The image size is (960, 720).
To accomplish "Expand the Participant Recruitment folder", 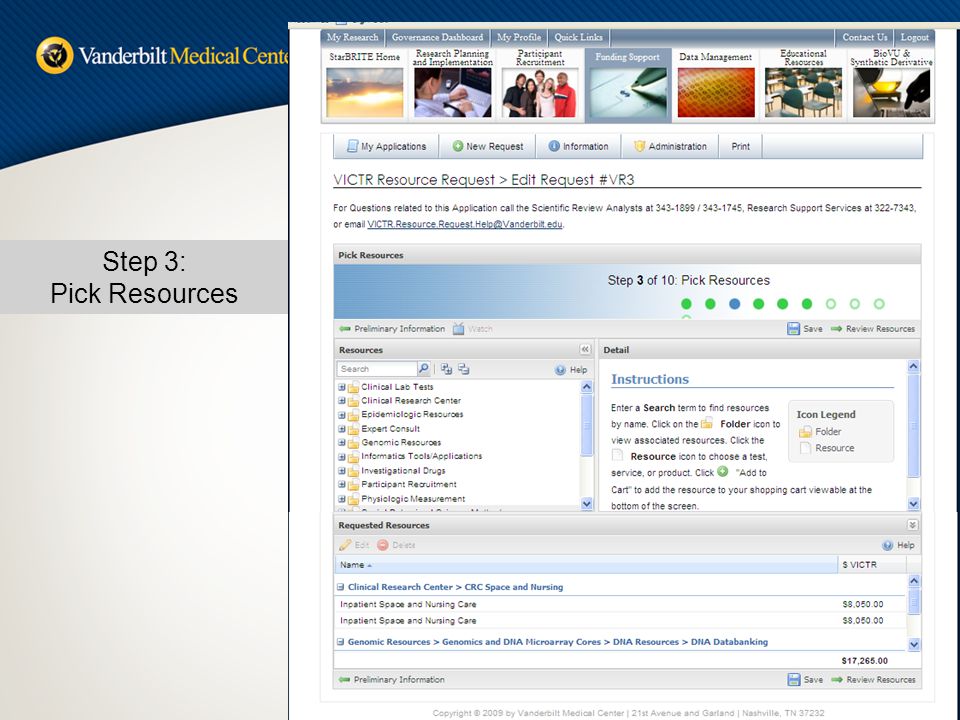I will (x=342, y=484).
